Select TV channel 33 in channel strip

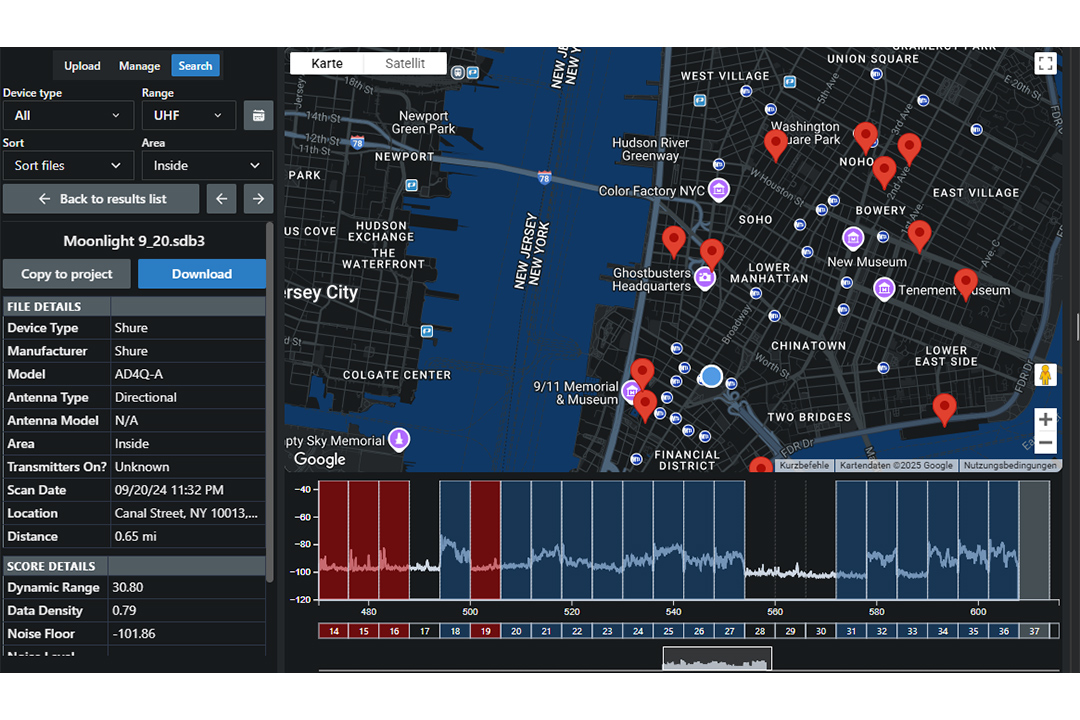[x=912, y=631]
